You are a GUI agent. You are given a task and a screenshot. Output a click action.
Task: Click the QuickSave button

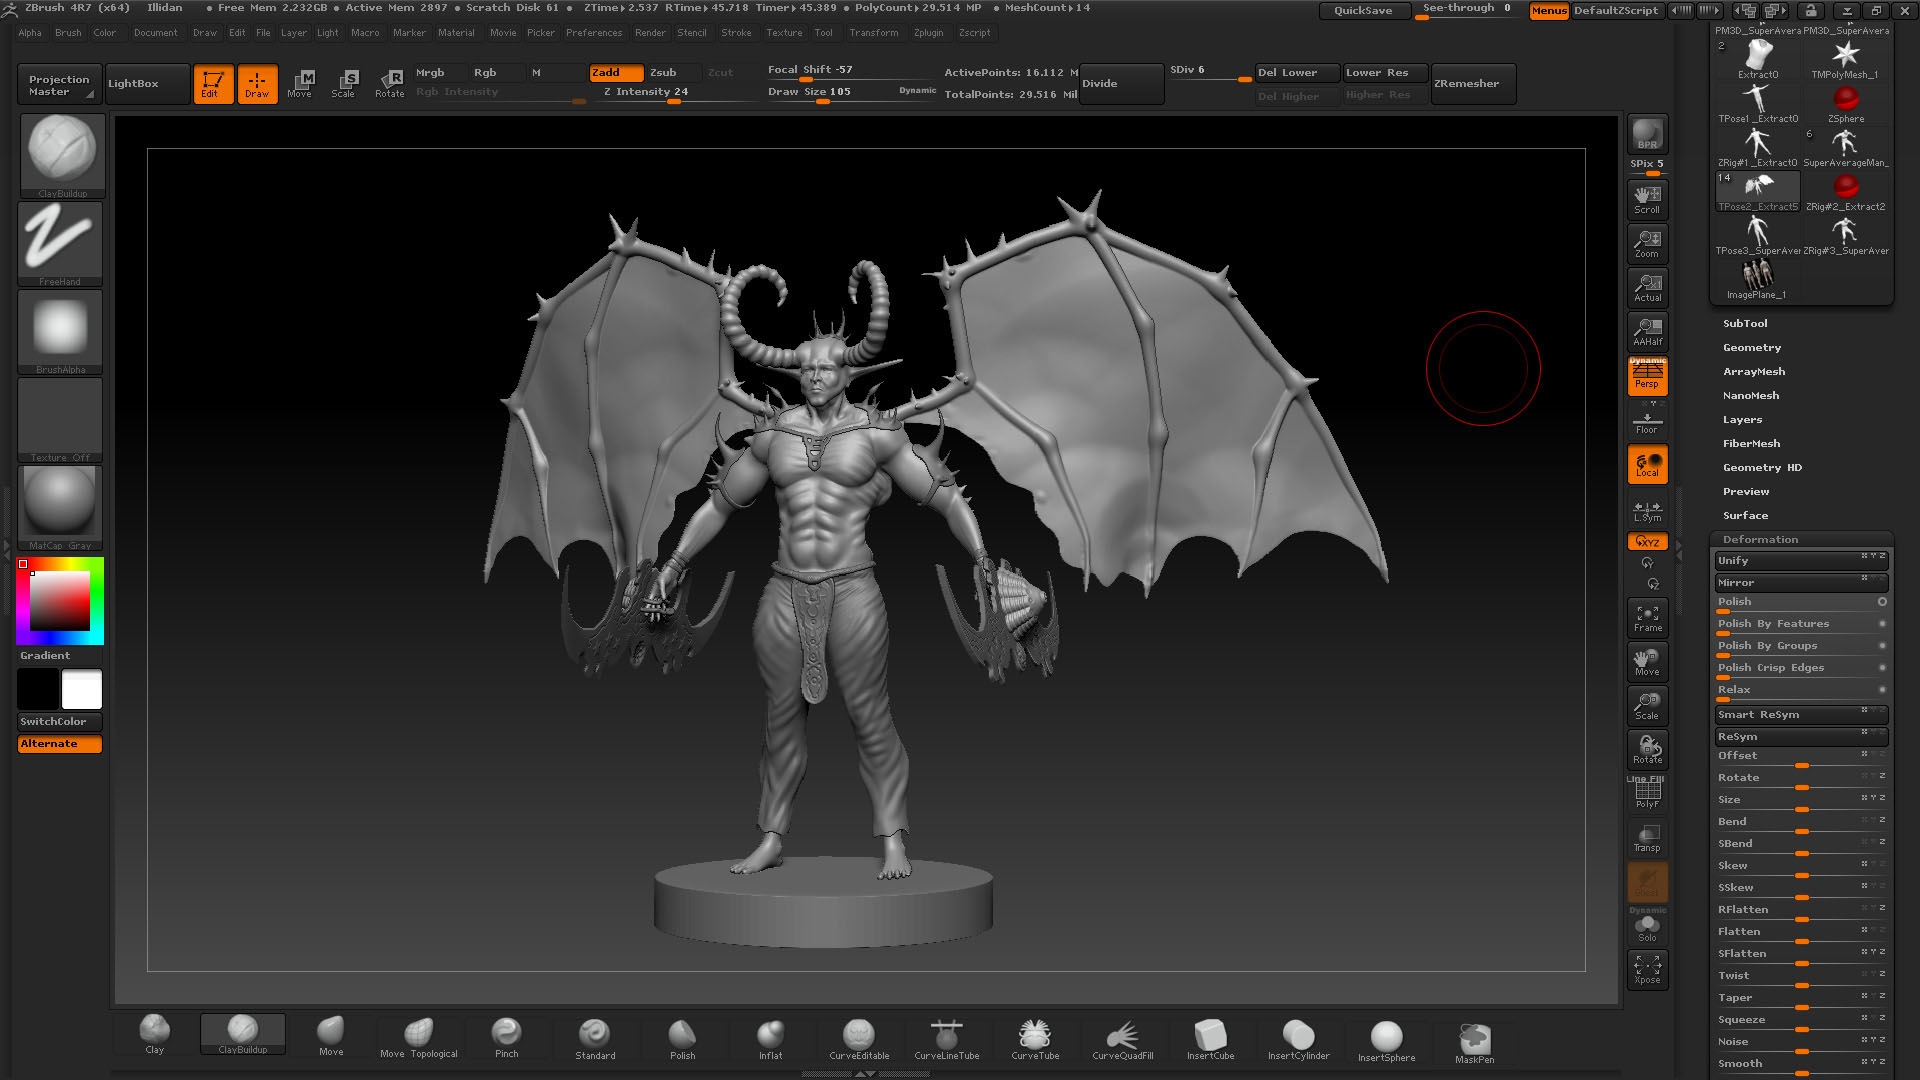click(x=1363, y=10)
